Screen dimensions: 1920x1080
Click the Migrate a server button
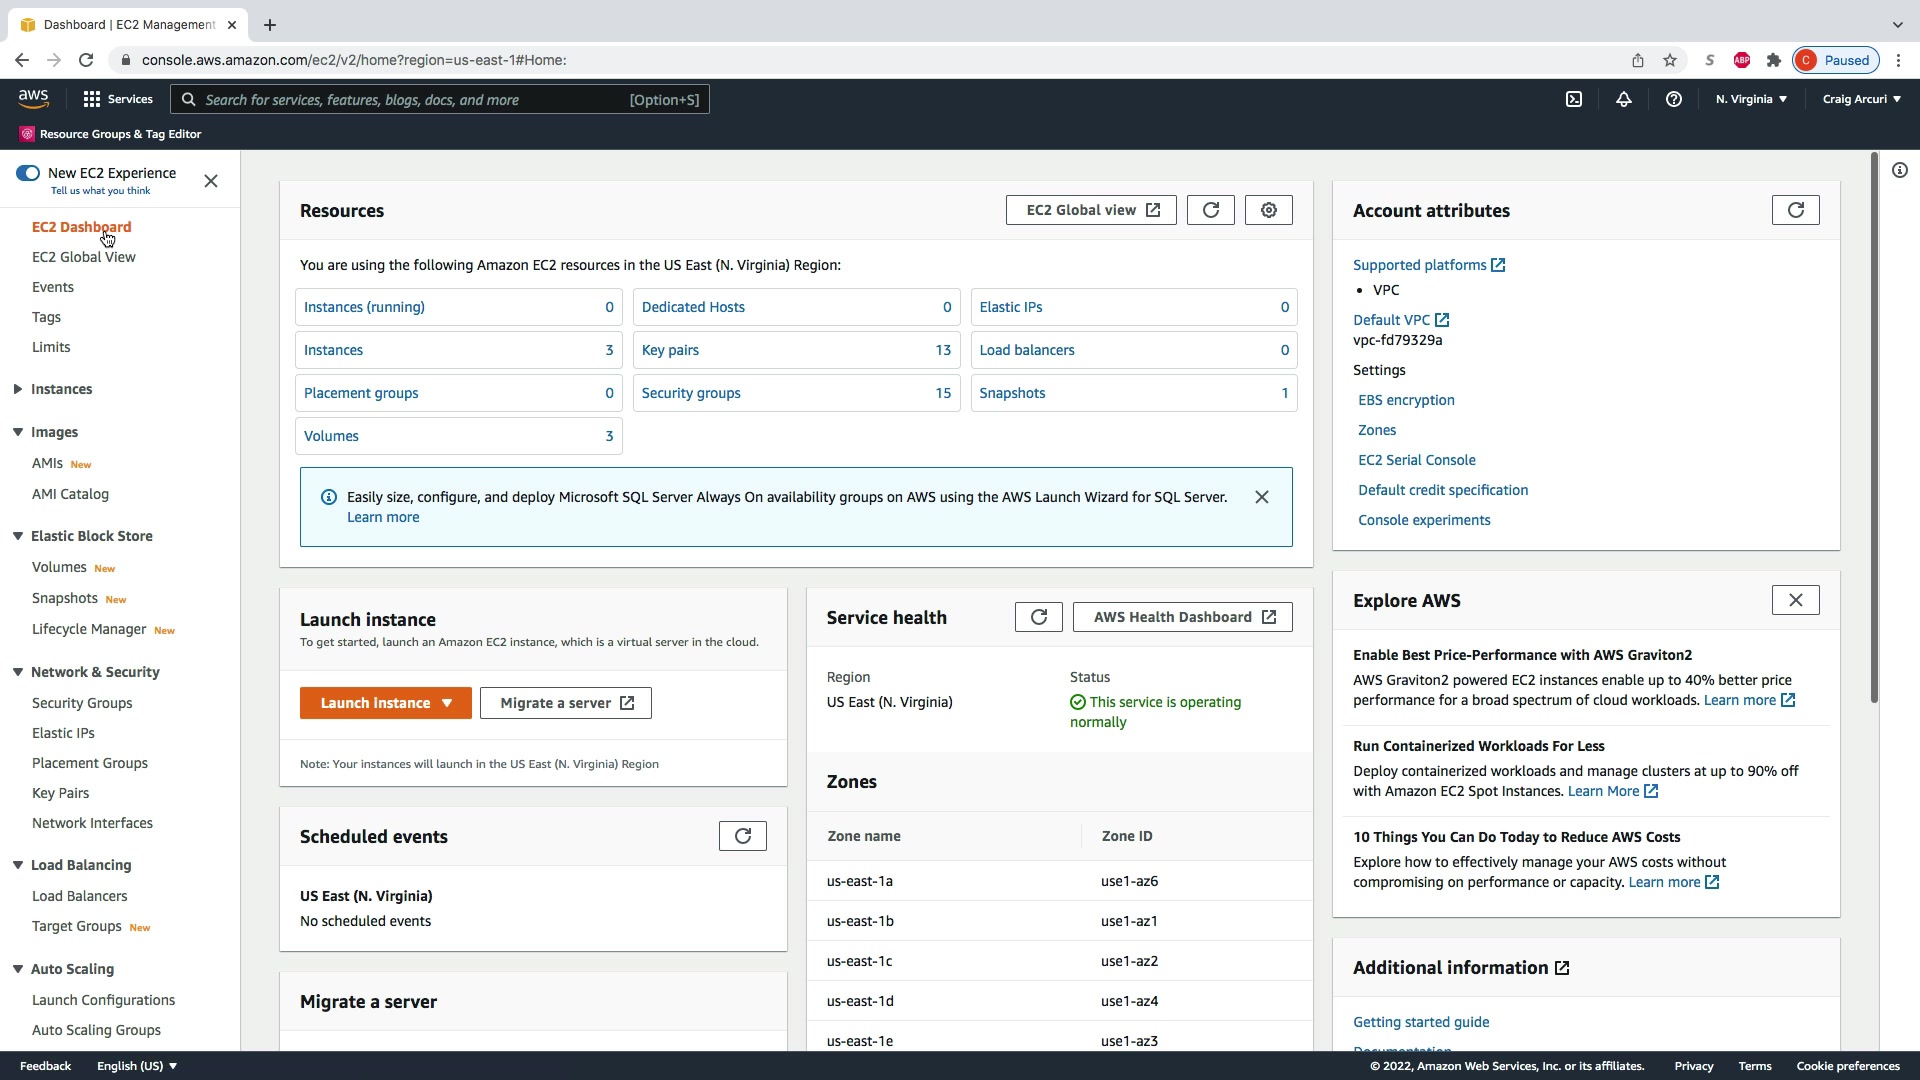566,703
